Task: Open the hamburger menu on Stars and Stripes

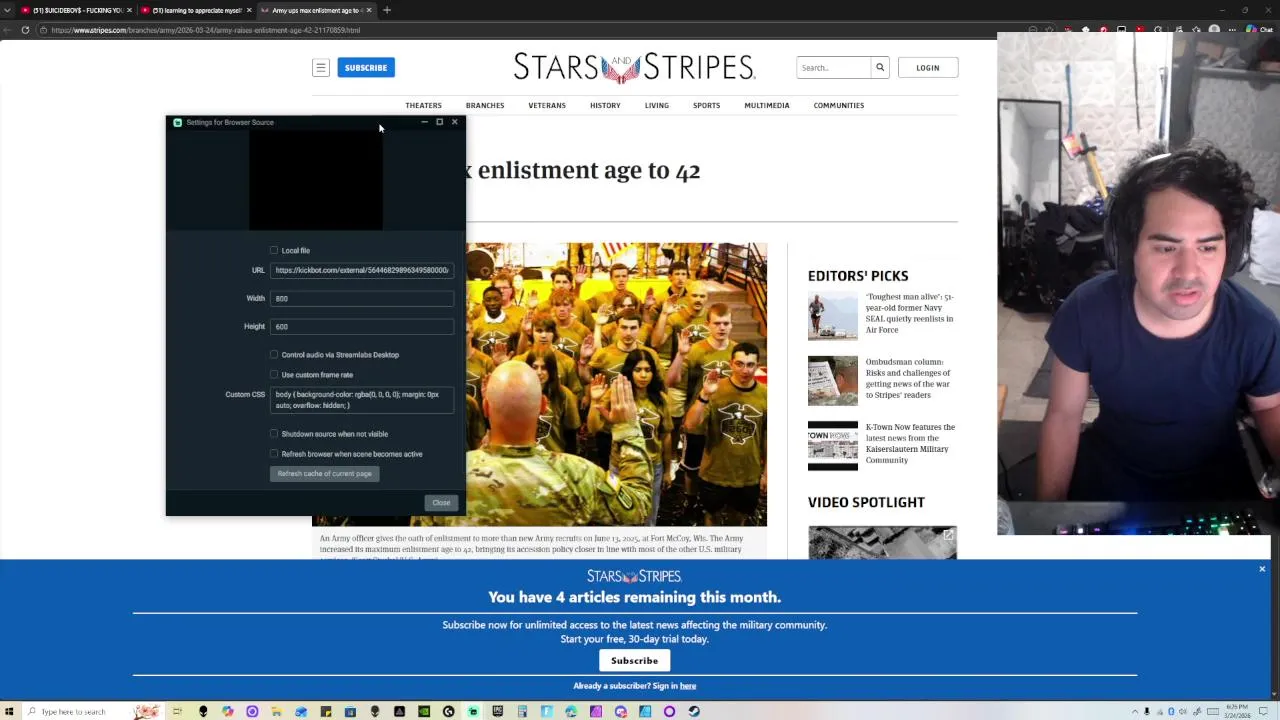Action: pos(321,68)
